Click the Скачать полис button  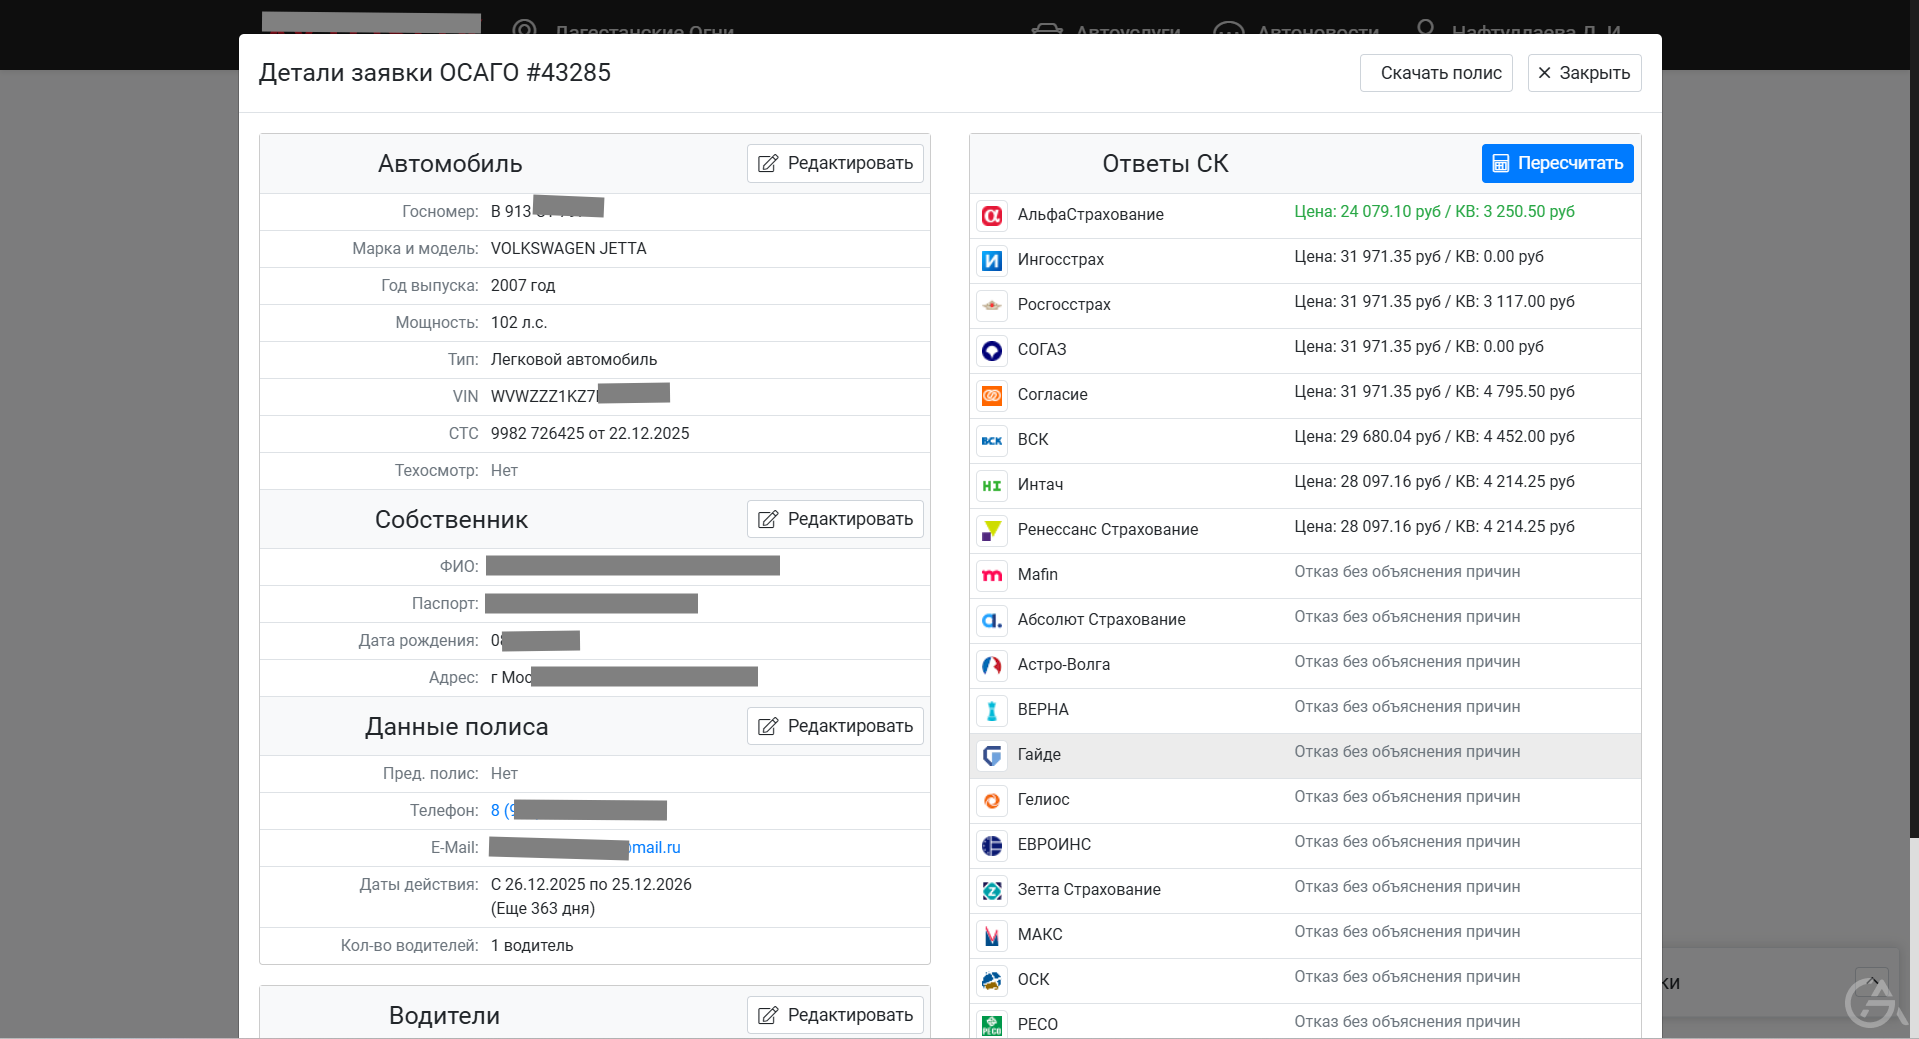point(1436,72)
